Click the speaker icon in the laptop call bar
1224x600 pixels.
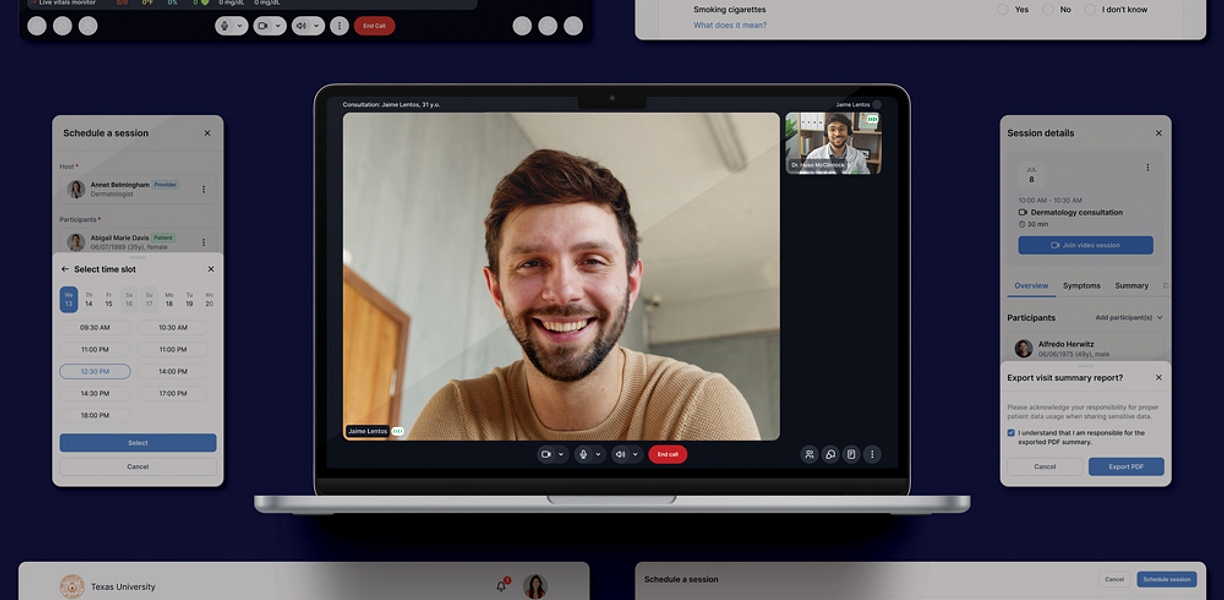620,454
